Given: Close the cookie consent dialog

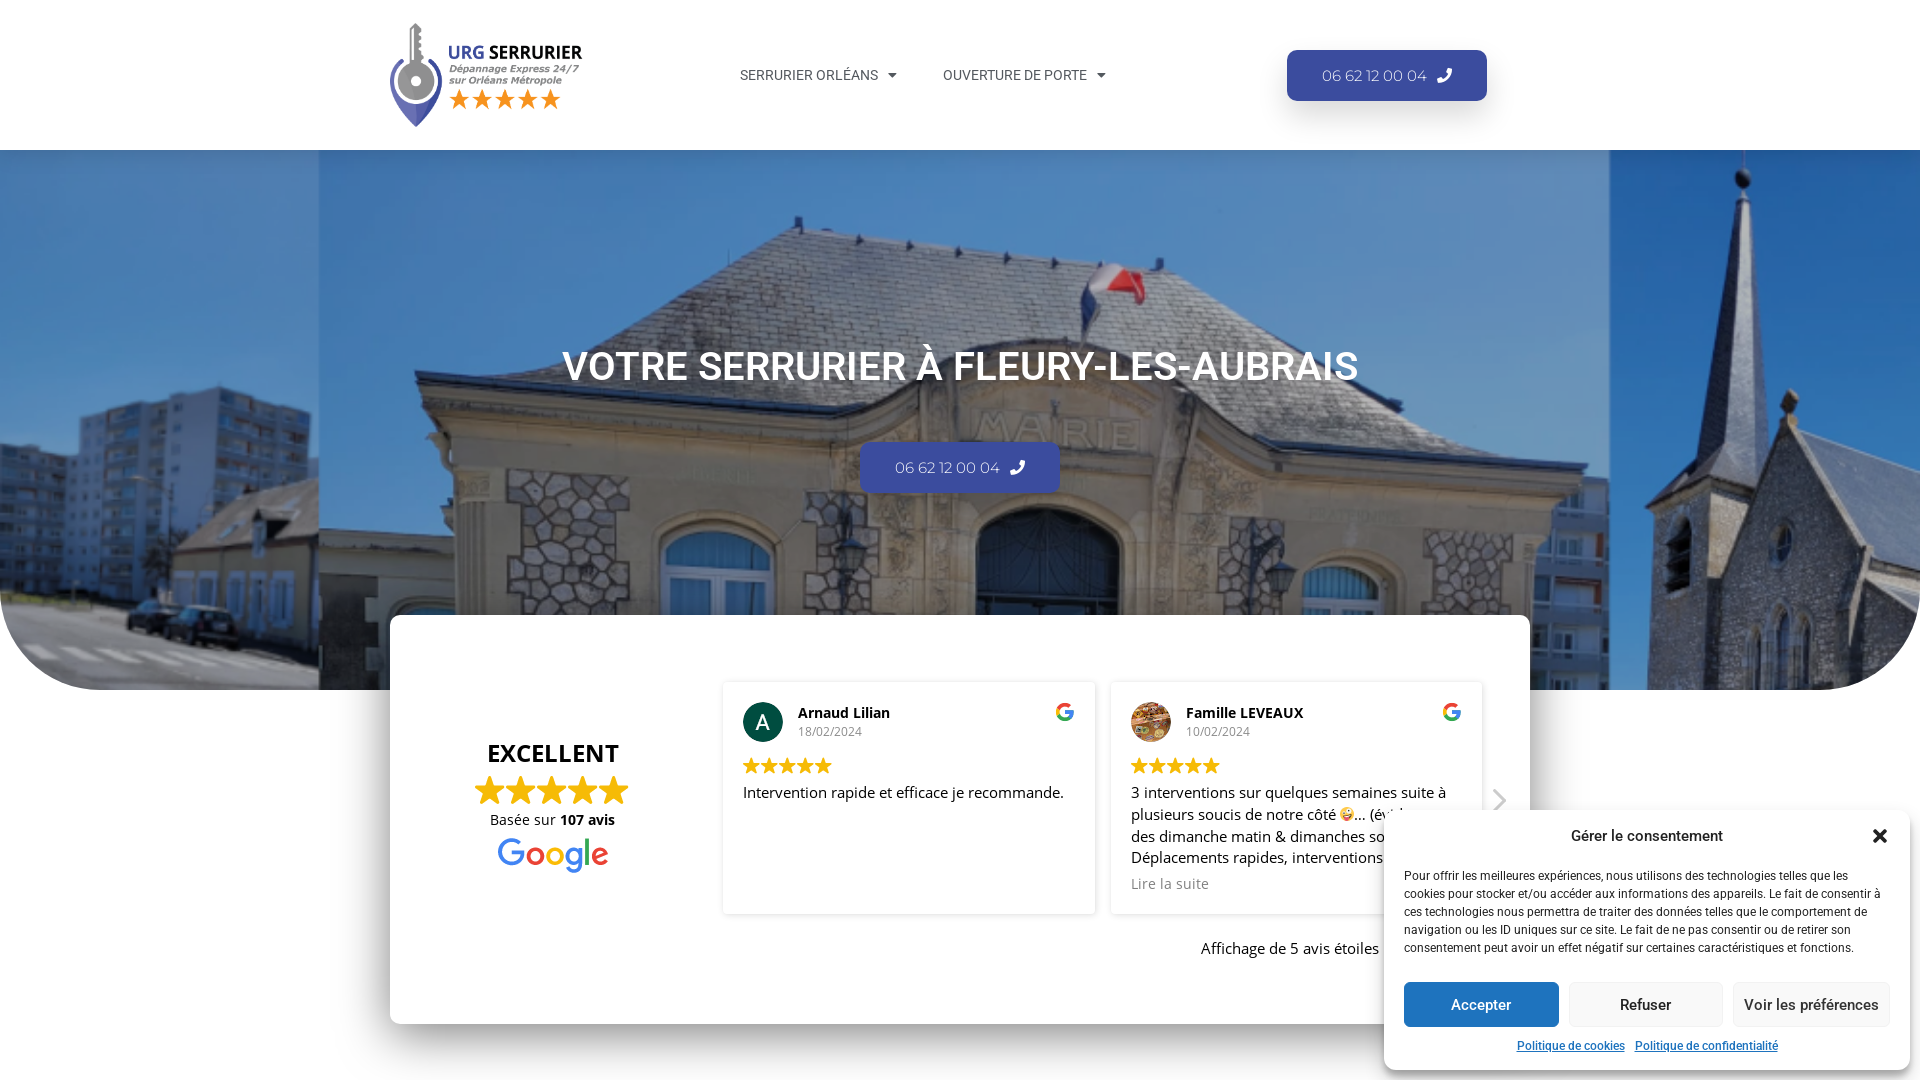Looking at the screenshot, I should [1880, 836].
